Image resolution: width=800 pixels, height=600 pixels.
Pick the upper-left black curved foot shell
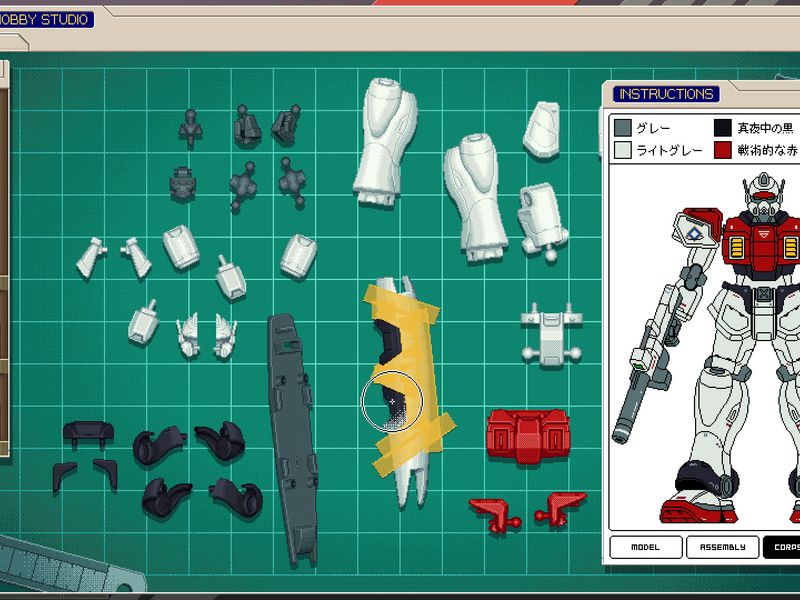click(159, 445)
